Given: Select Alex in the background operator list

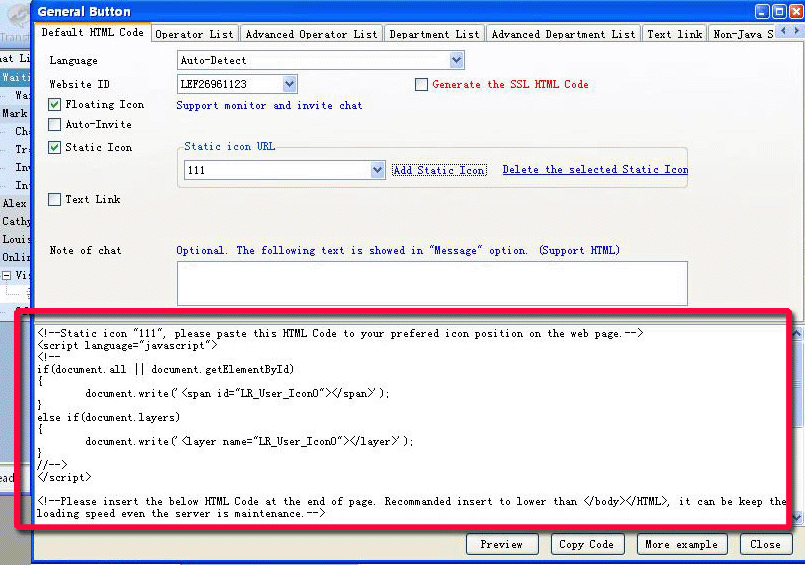Looking at the screenshot, I should coord(14,203).
